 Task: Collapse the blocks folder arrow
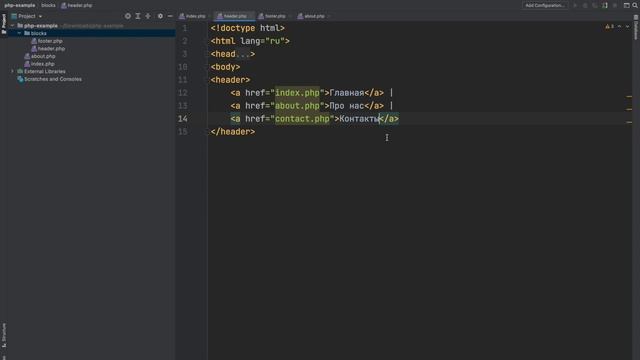[19, 33]
